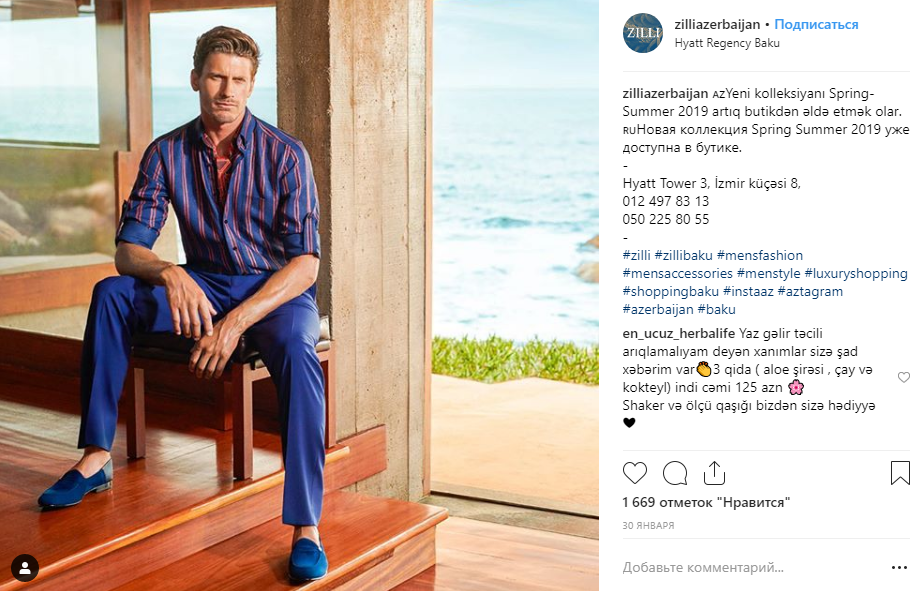Viewport: 922px width, 591px height.
Task: Like the post with the heart icon
Action: 634,473
